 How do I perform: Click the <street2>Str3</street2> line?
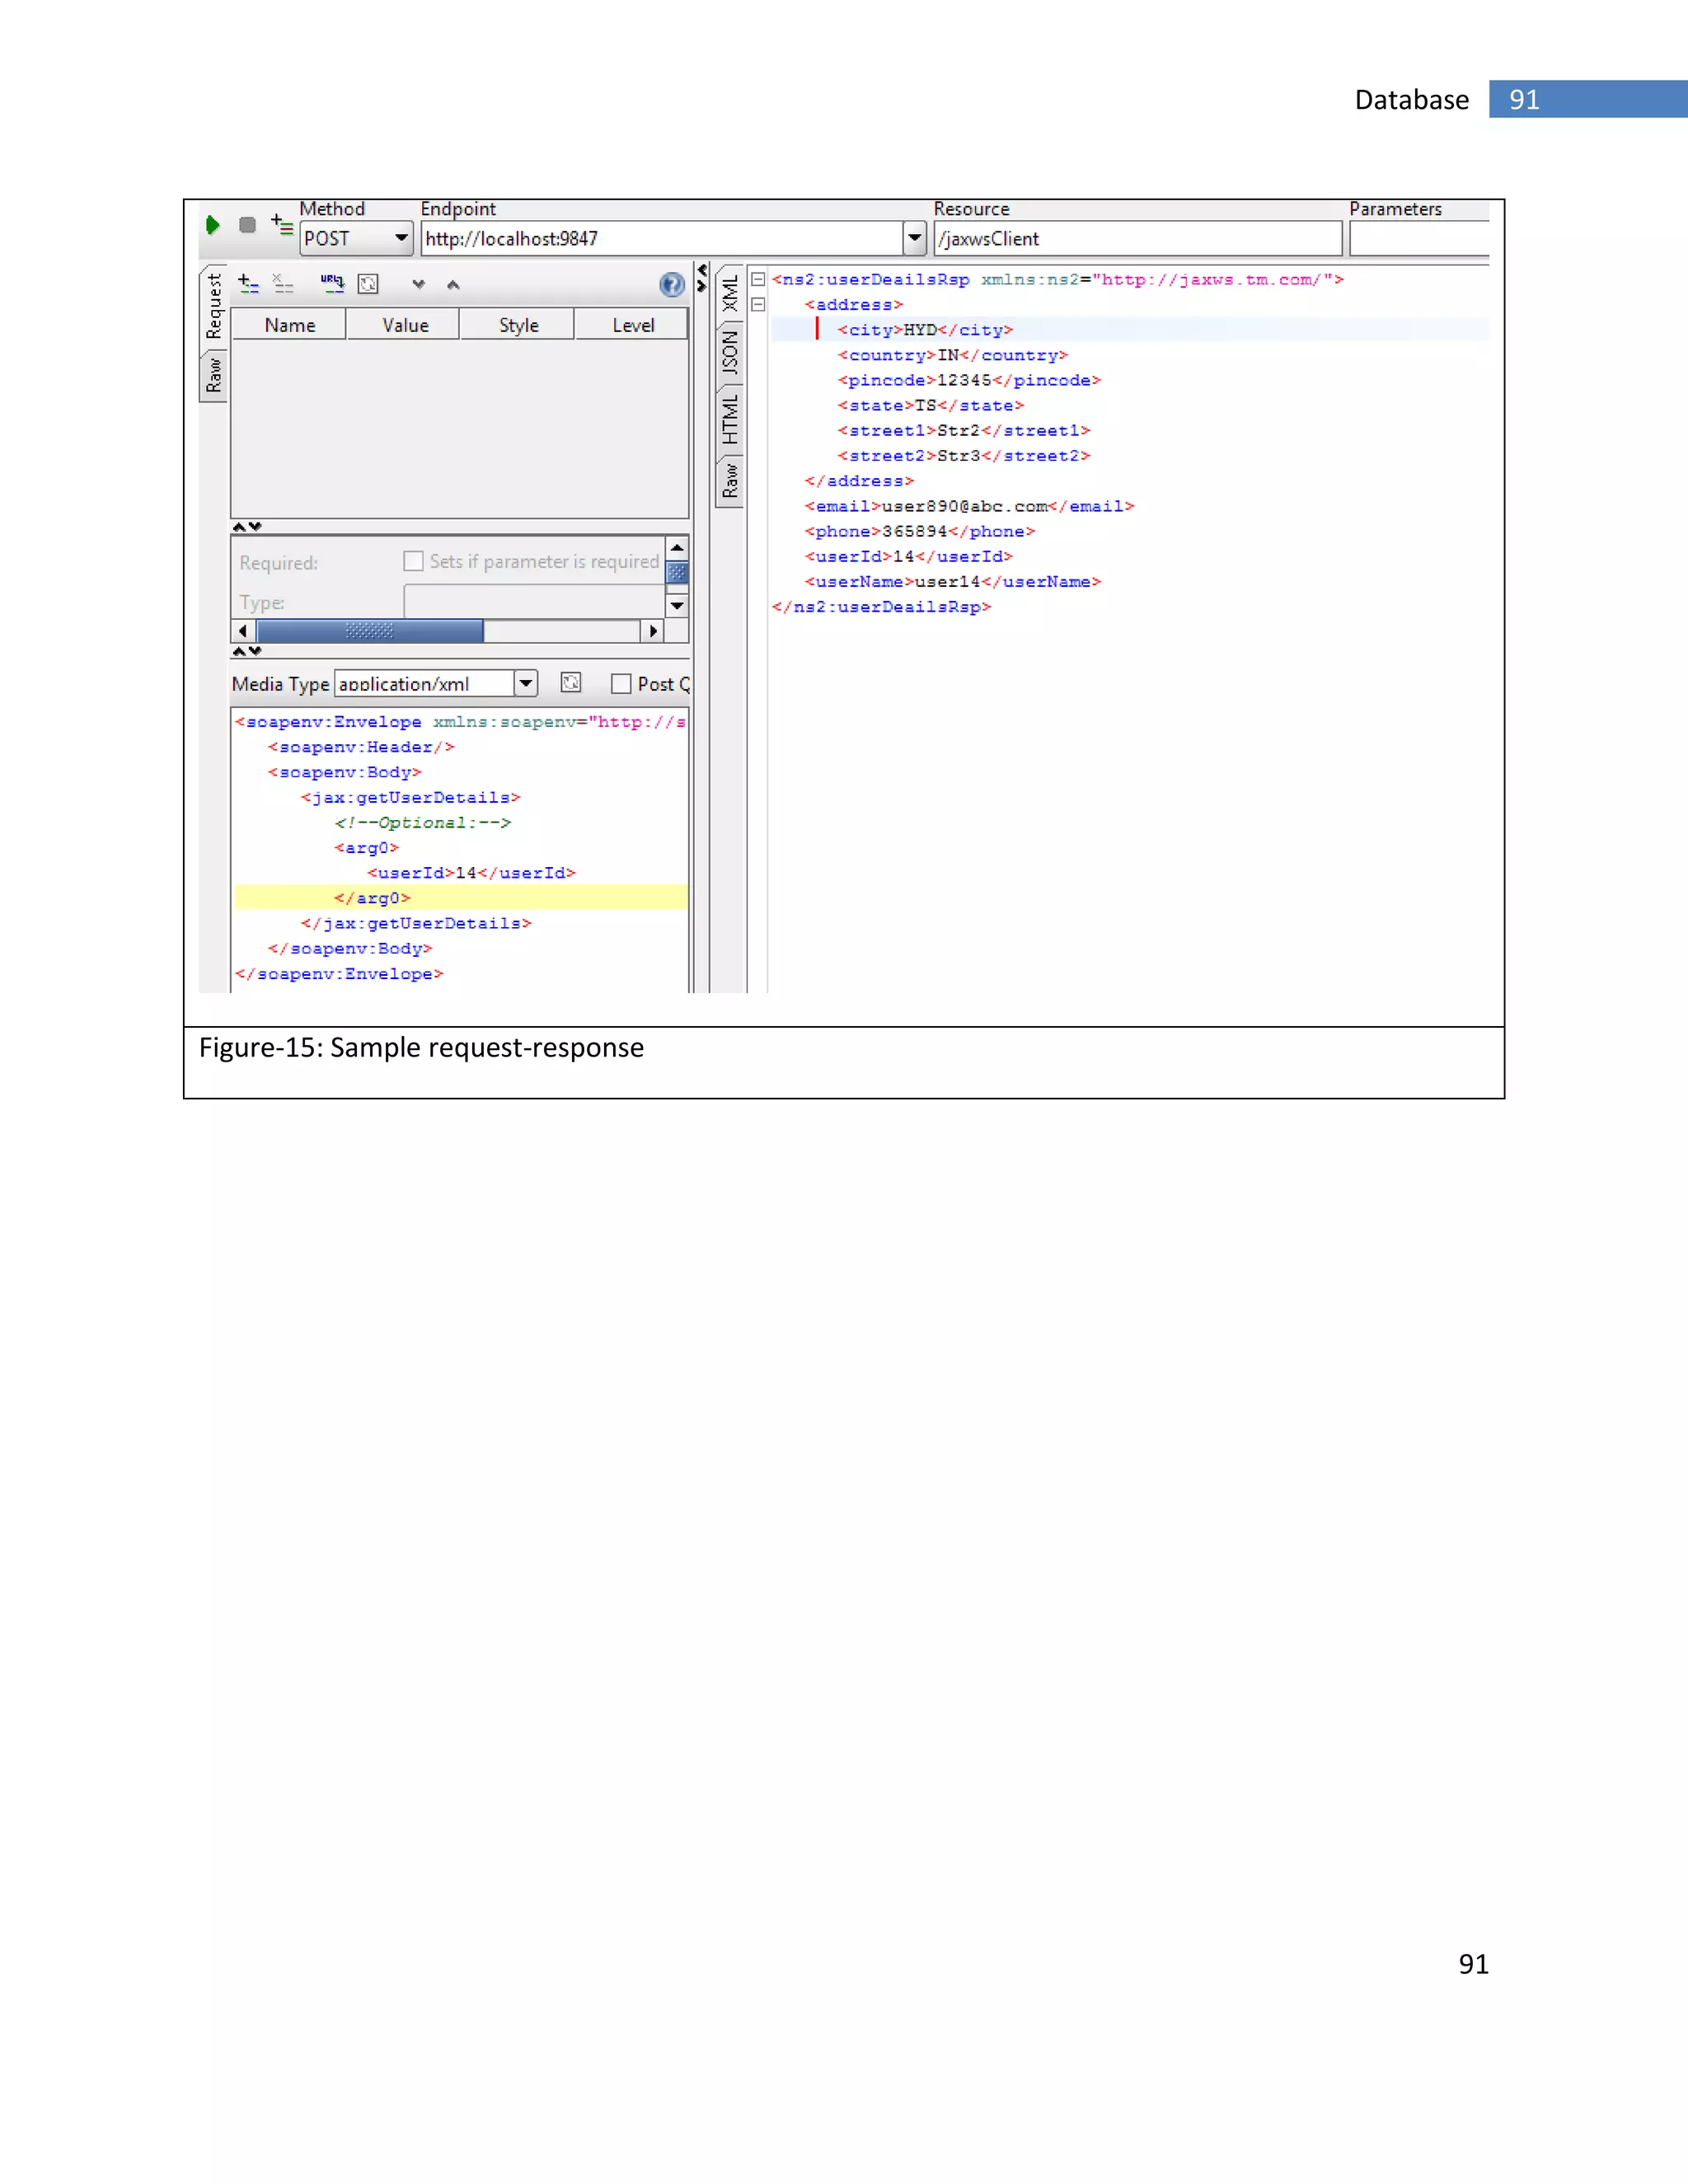tap(964, 455)
